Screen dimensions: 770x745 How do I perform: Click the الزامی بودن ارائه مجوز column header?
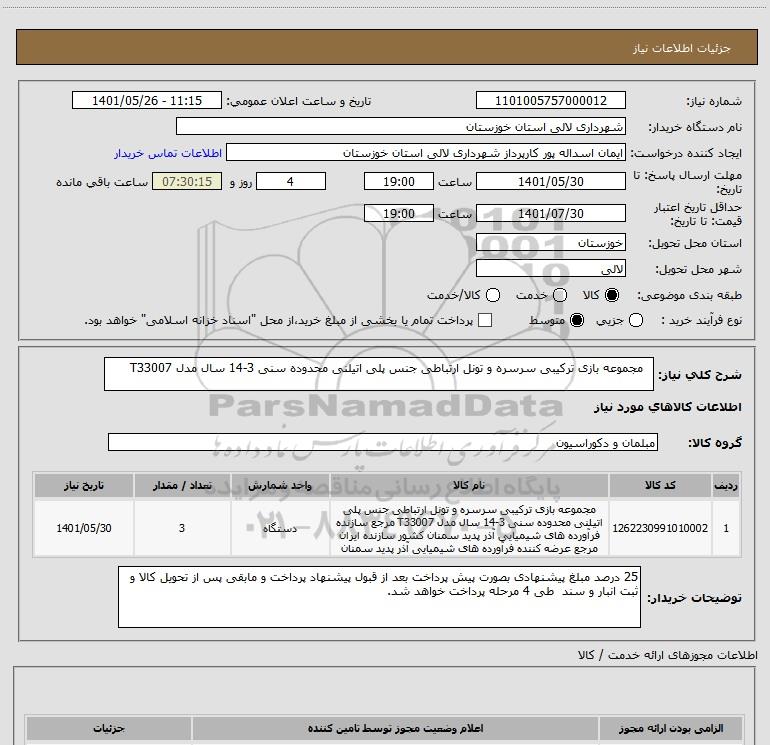tap(671, 728)
